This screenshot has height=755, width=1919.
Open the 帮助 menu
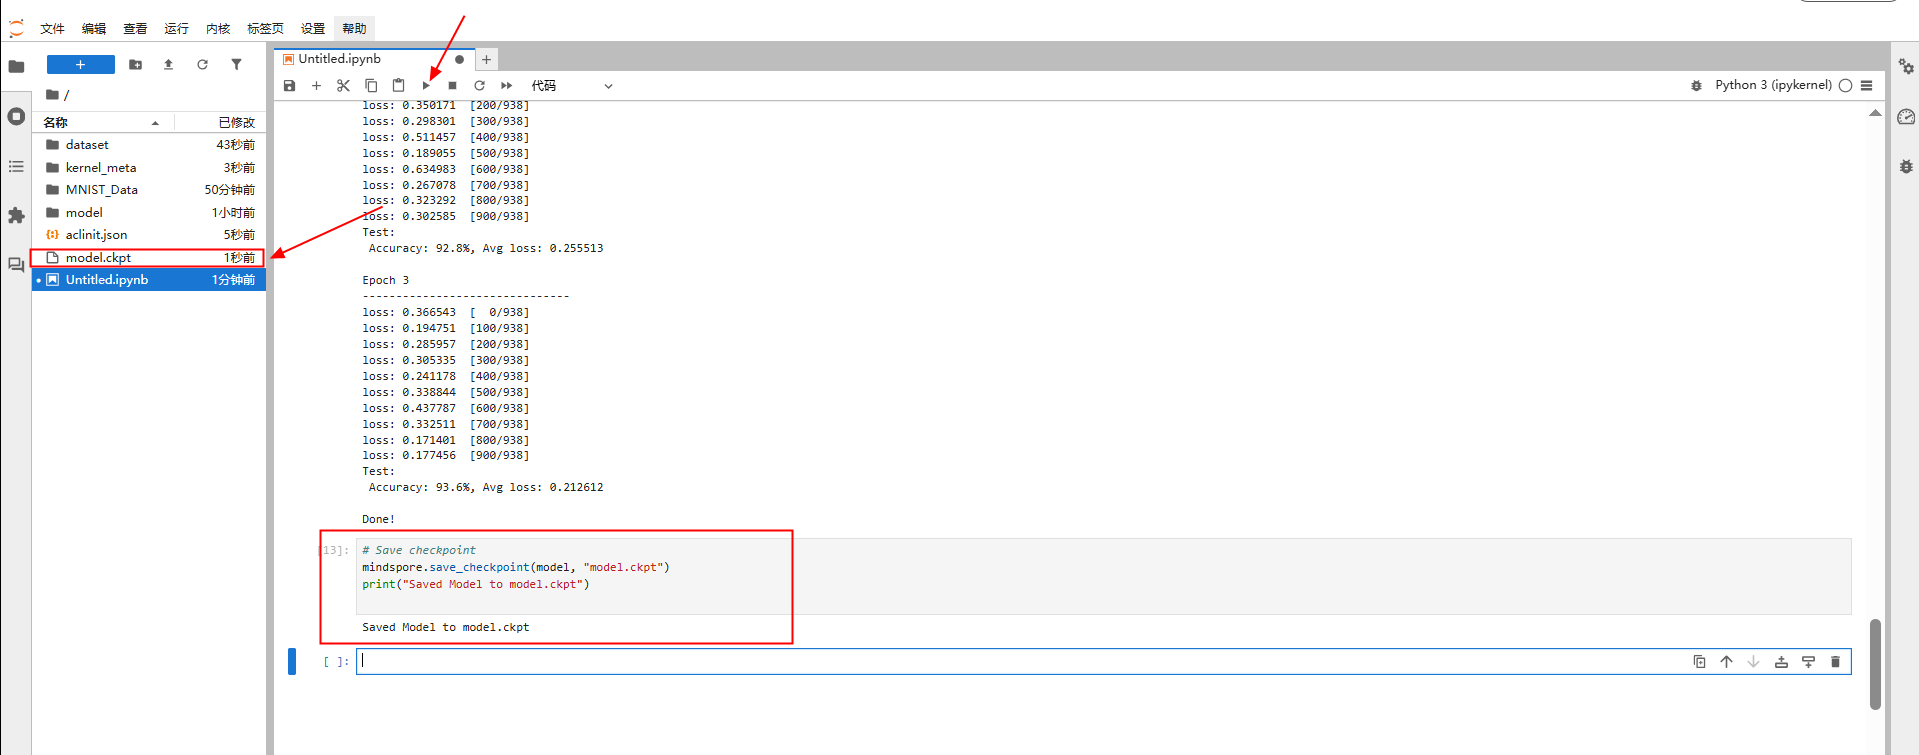click(354, 29)
